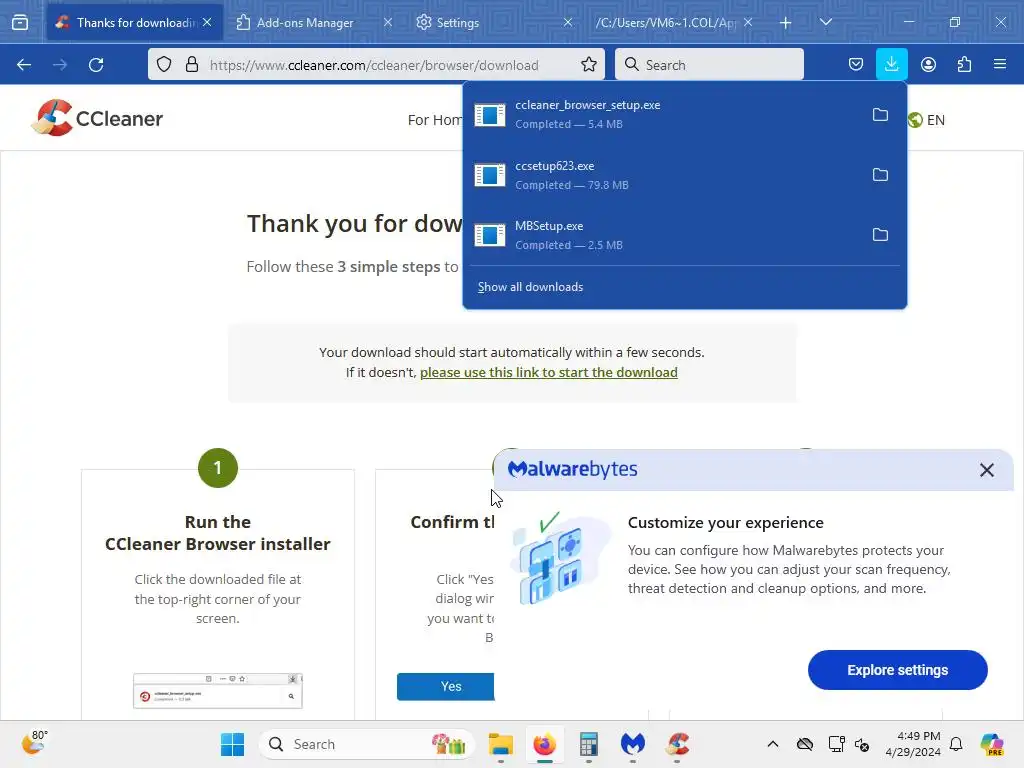Switch to Add-ons Manager tab
Screen dimensions: 1024x768
click(304, 23)
